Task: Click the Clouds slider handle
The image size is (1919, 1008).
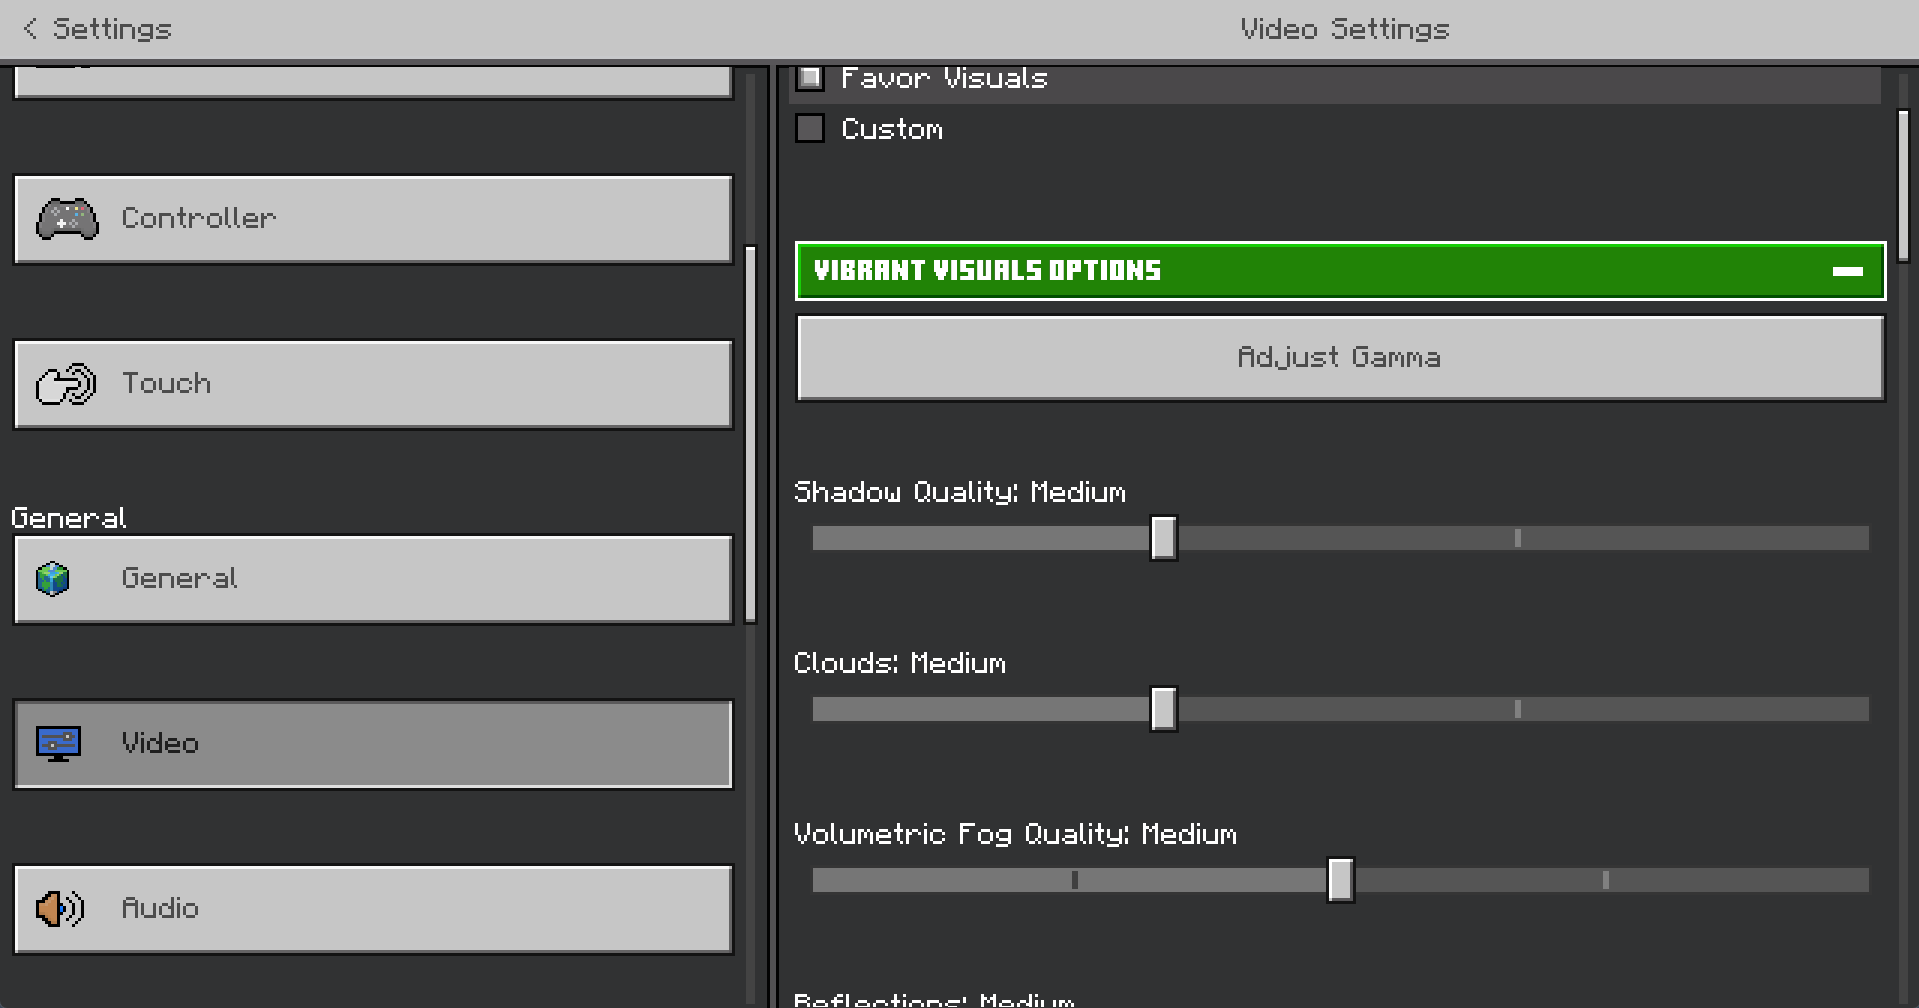Action: pos(1163,709)
